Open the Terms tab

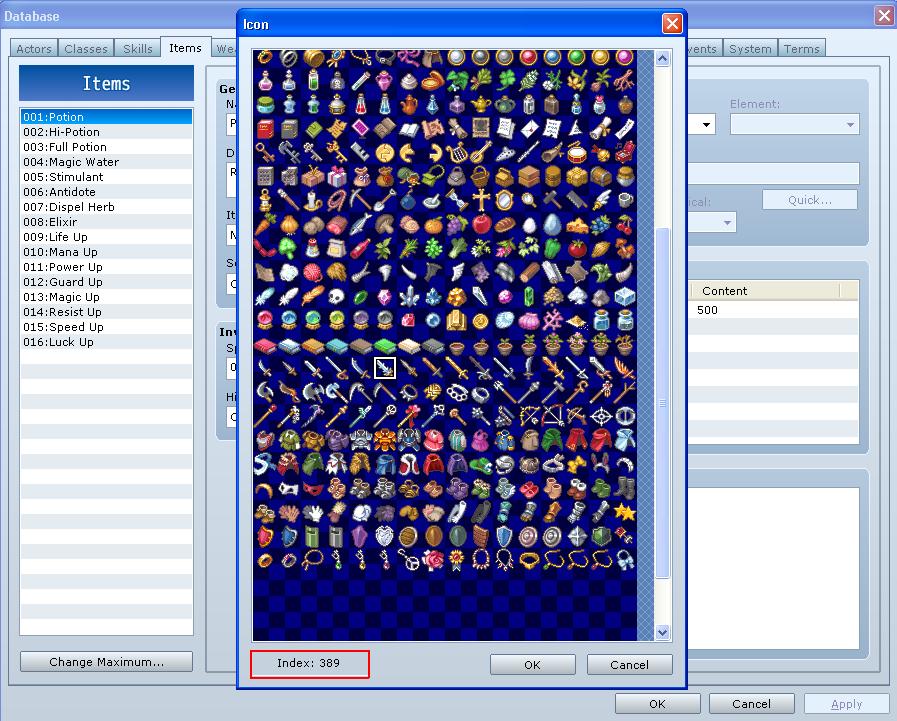point(802,47)
